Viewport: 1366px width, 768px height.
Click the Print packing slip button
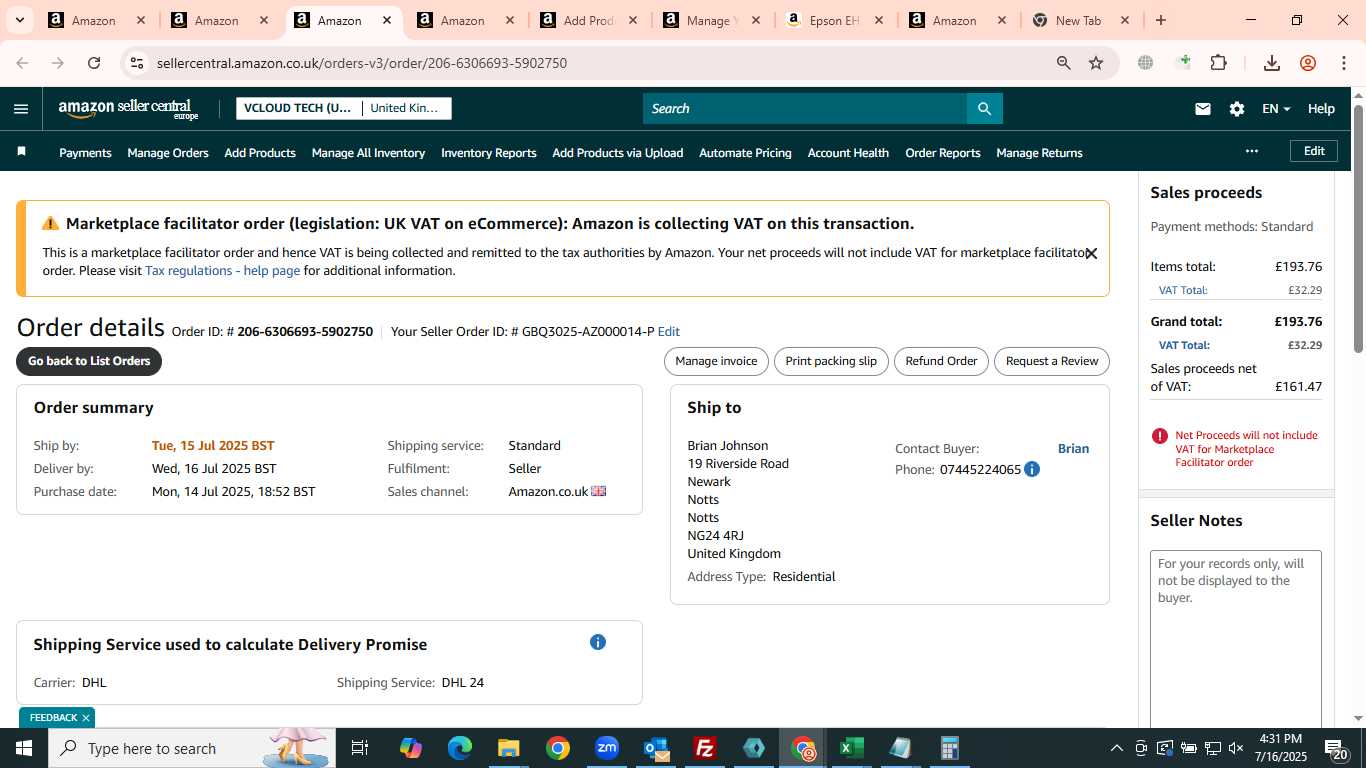[831, 361]
